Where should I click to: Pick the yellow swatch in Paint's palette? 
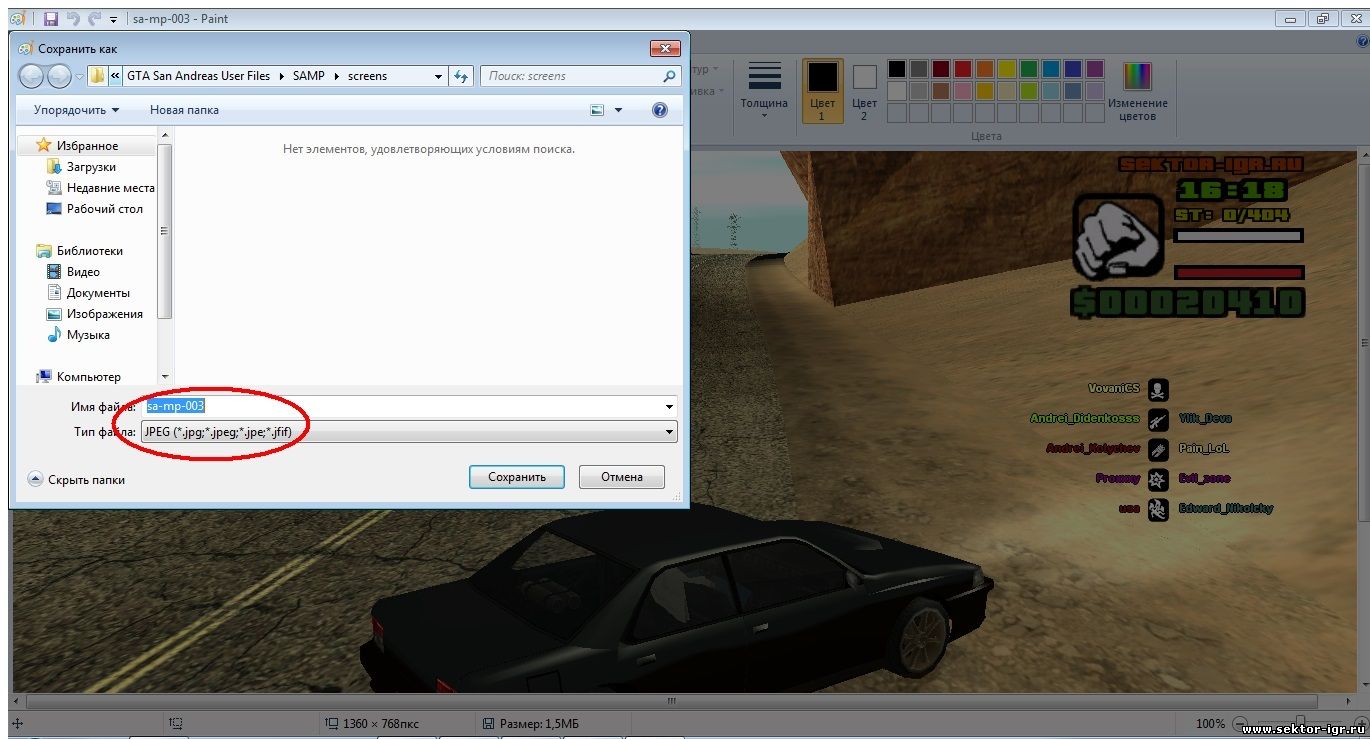click(x=1007, y=69)
